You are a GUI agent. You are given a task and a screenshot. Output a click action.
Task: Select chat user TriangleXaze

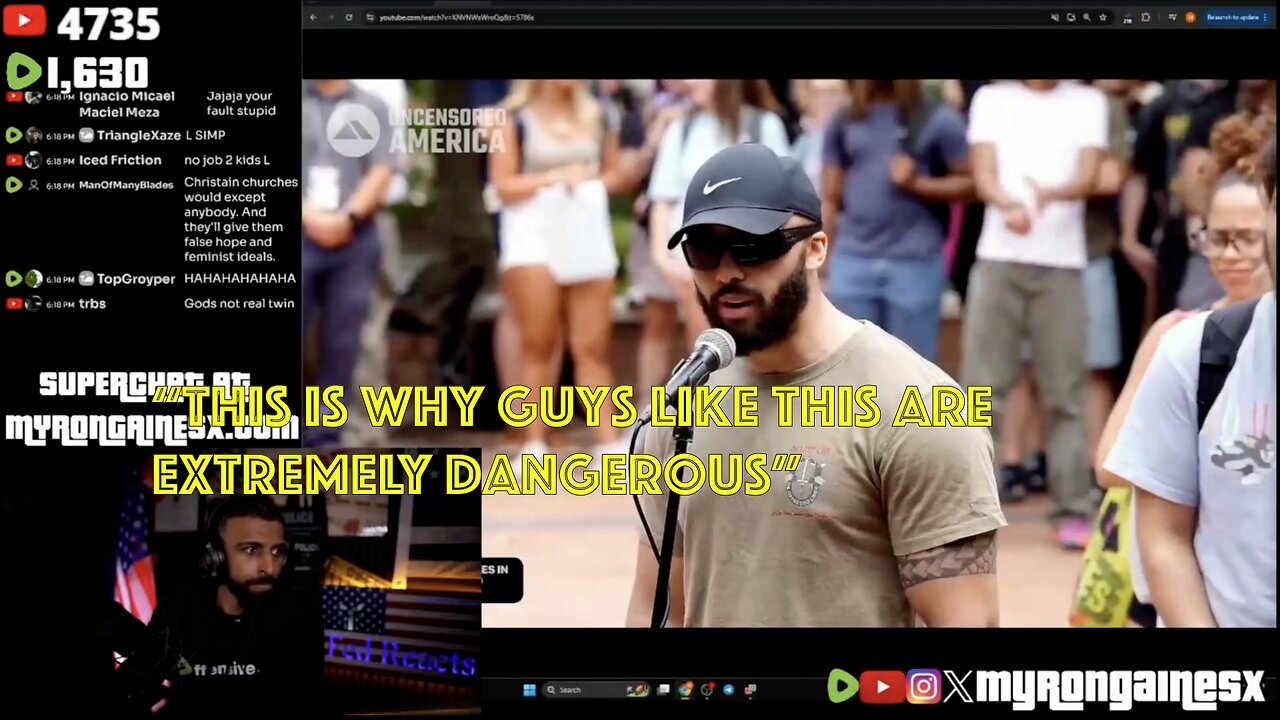[139, 135]
